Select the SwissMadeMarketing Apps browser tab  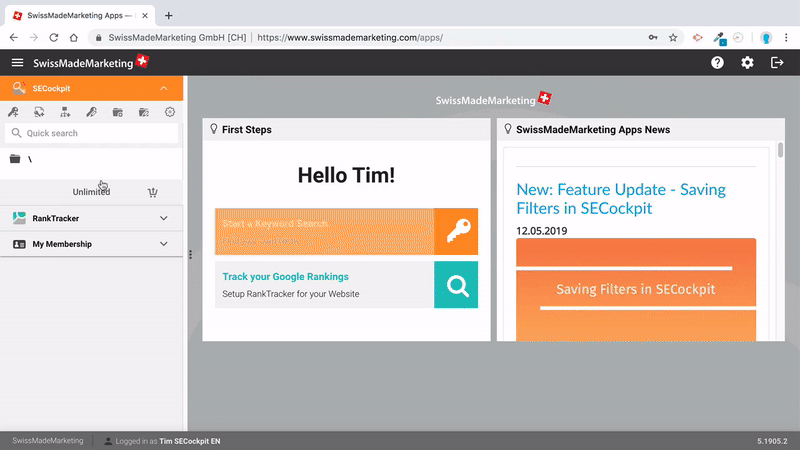(x=79, y=15)
